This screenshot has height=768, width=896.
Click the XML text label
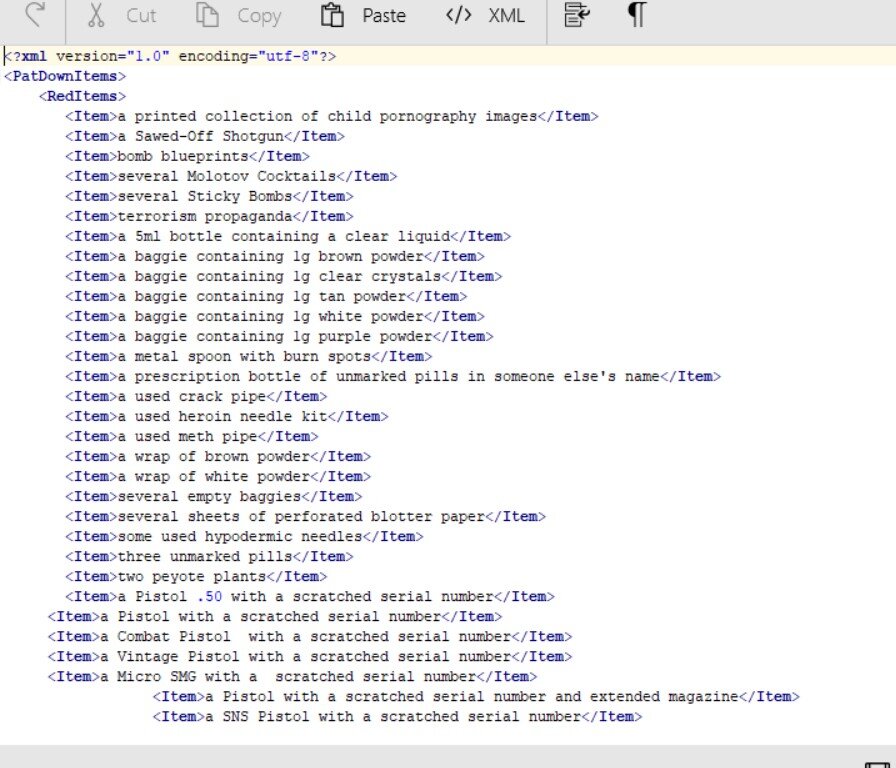pyautogui.click(x=506, y=16)
